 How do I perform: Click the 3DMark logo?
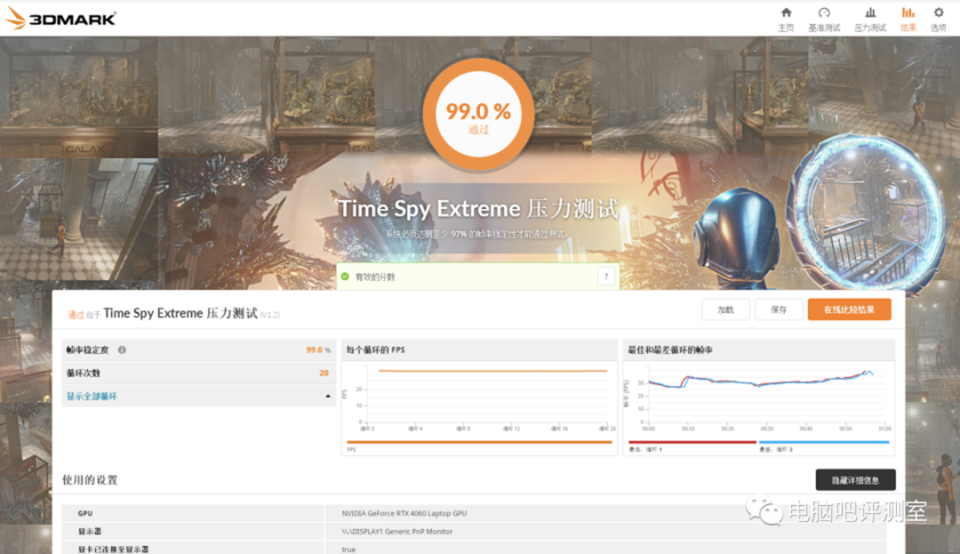(x=61, y=18)
